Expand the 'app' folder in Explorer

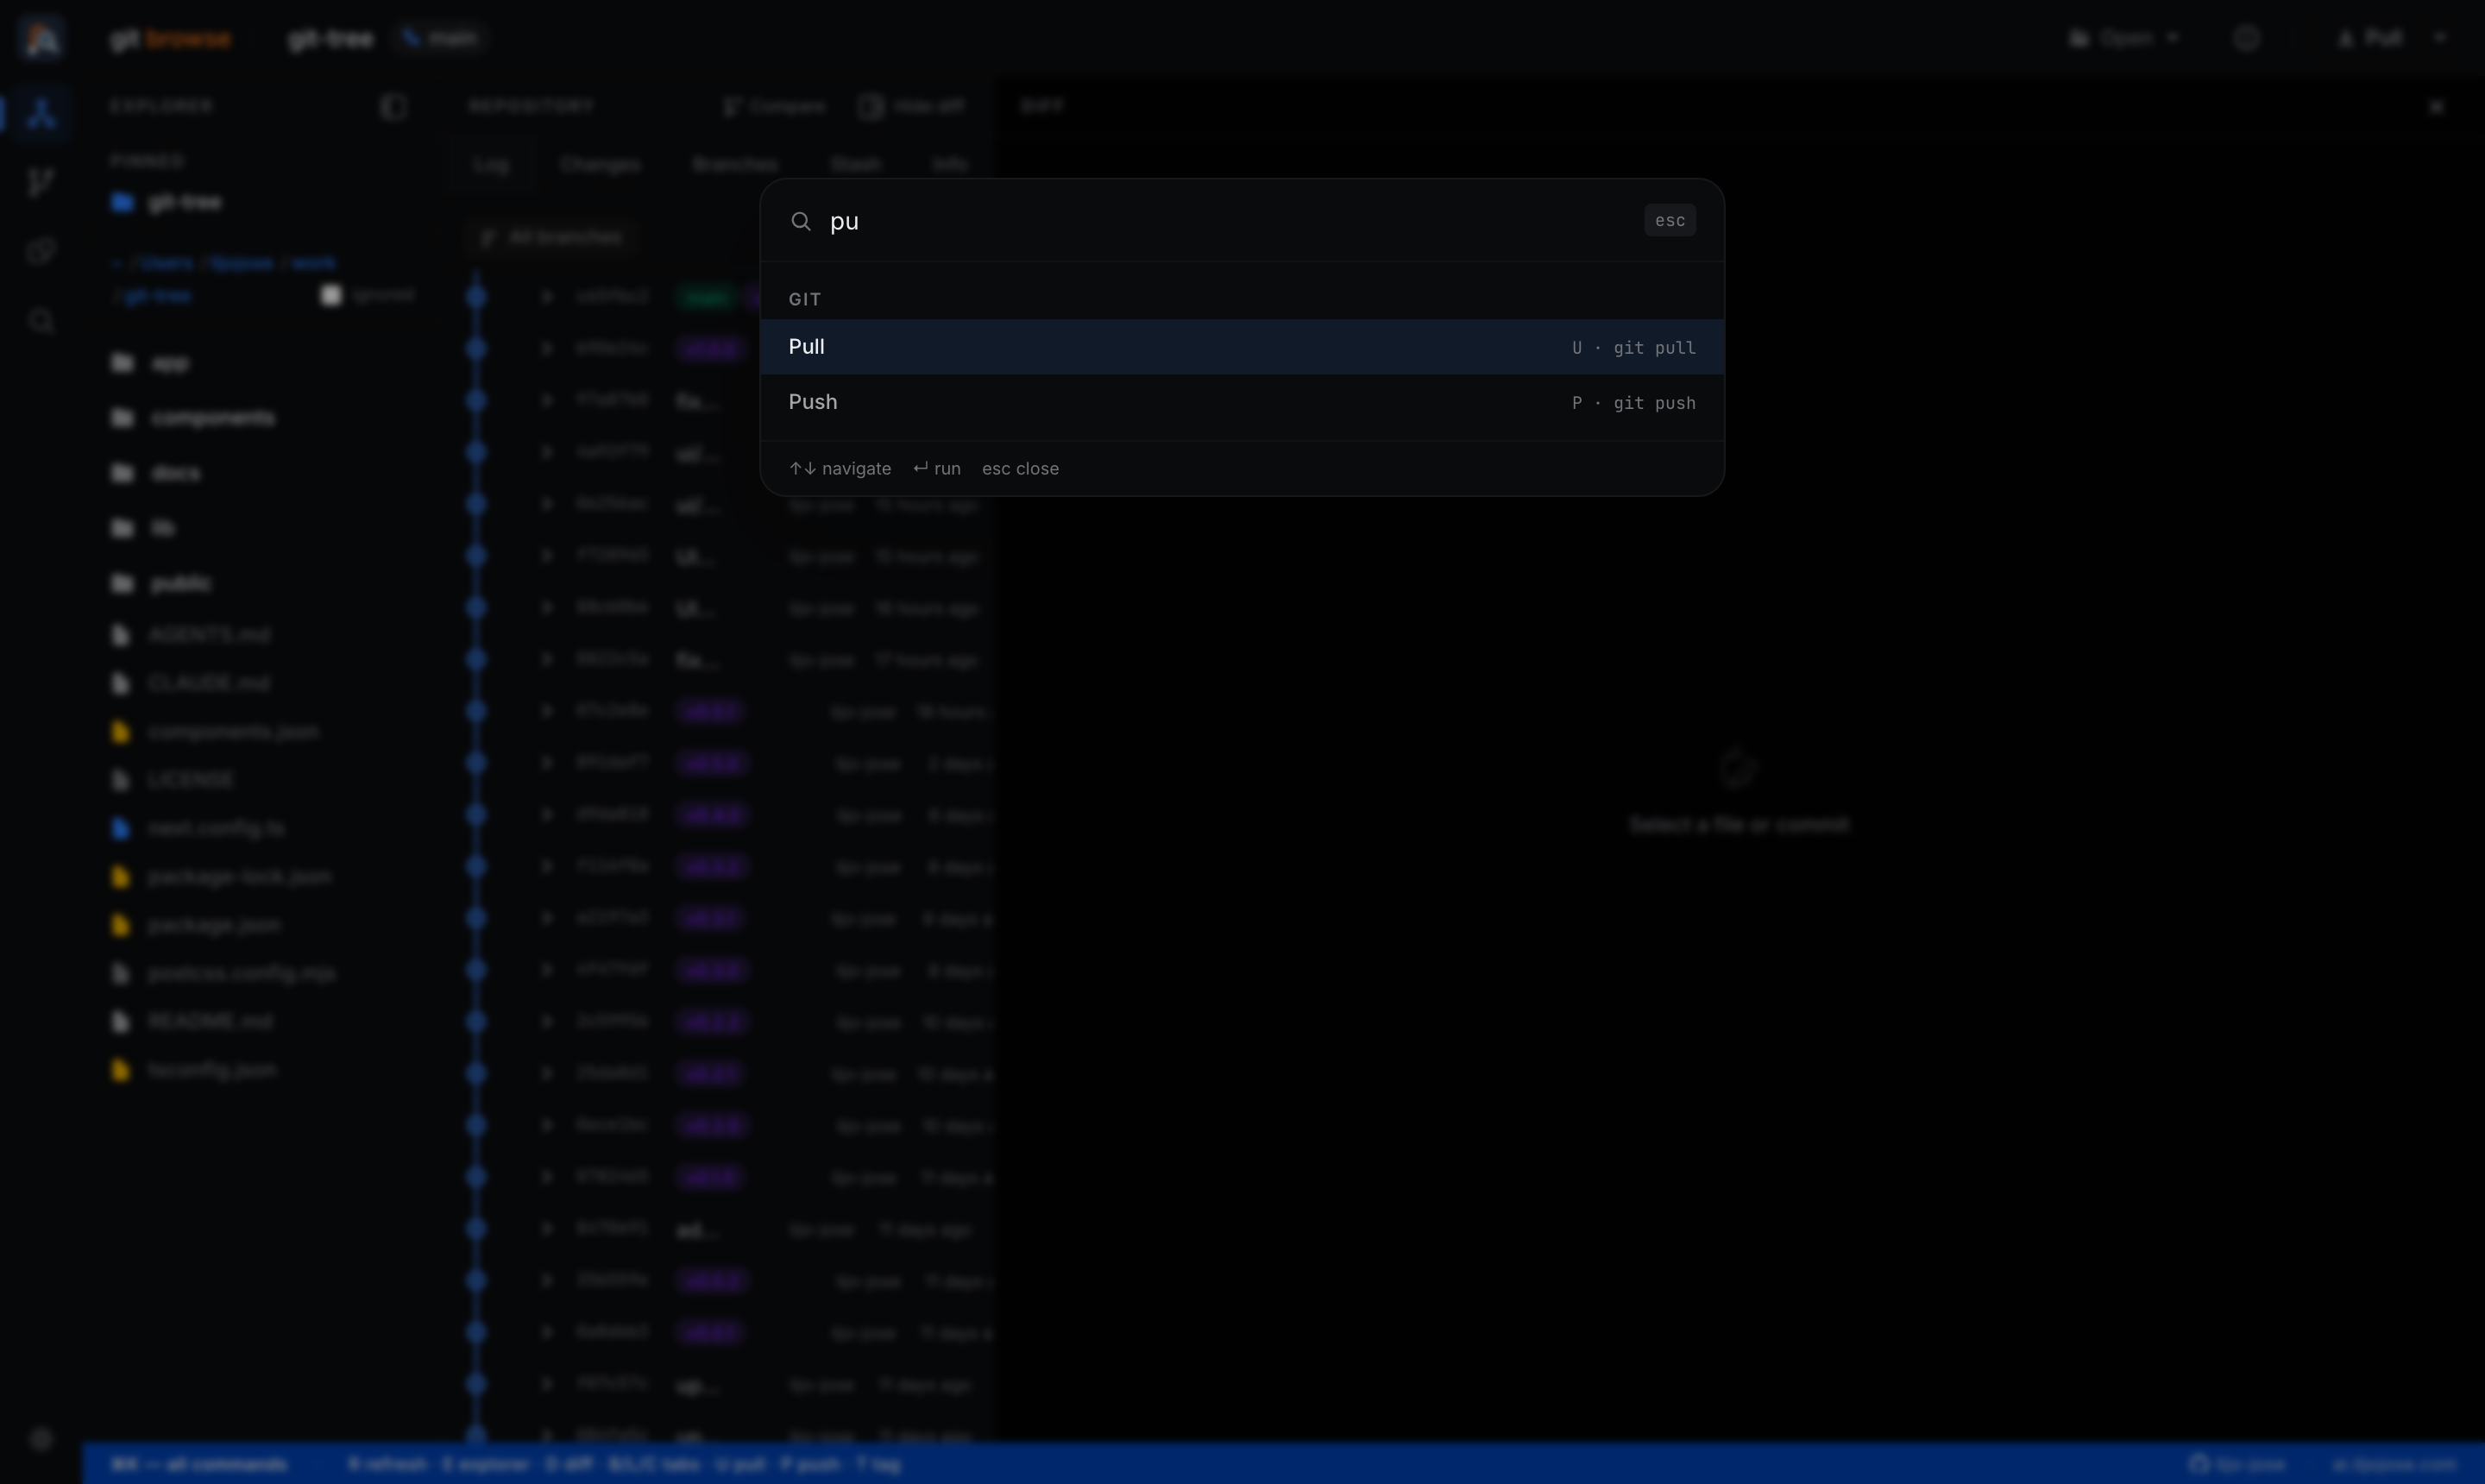[150, 363]
